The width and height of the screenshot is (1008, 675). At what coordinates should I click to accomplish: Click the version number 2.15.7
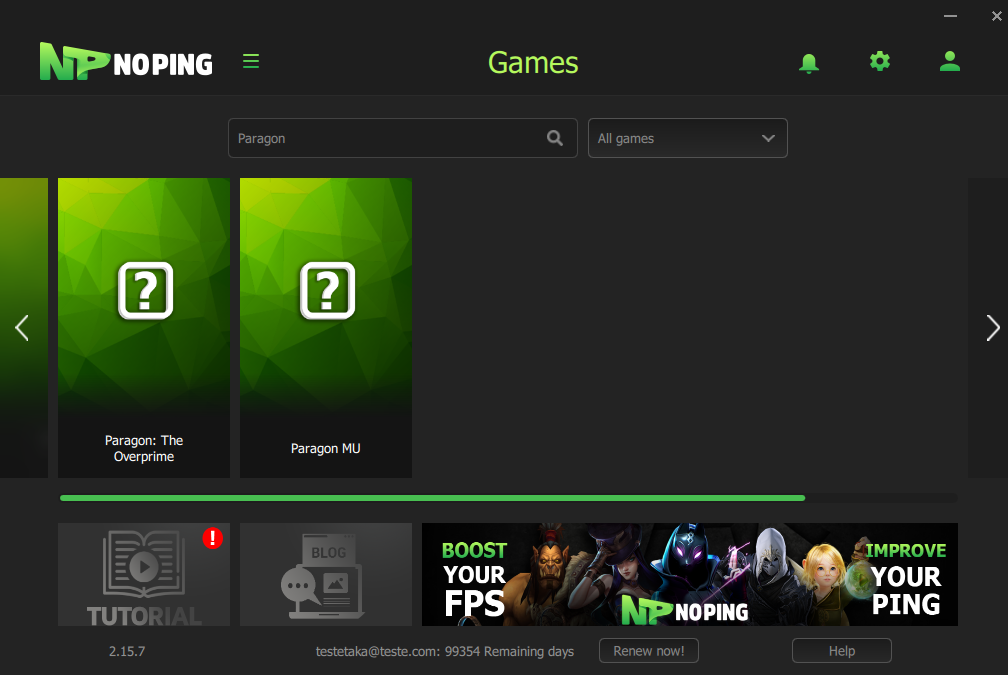pyautogui.click(x=127, y=651)
